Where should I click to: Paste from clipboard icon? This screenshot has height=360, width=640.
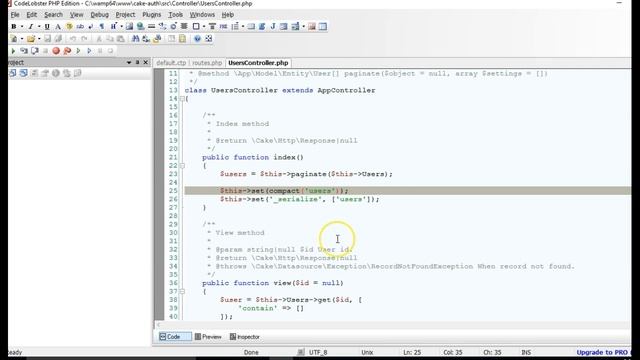pos(121,39)
